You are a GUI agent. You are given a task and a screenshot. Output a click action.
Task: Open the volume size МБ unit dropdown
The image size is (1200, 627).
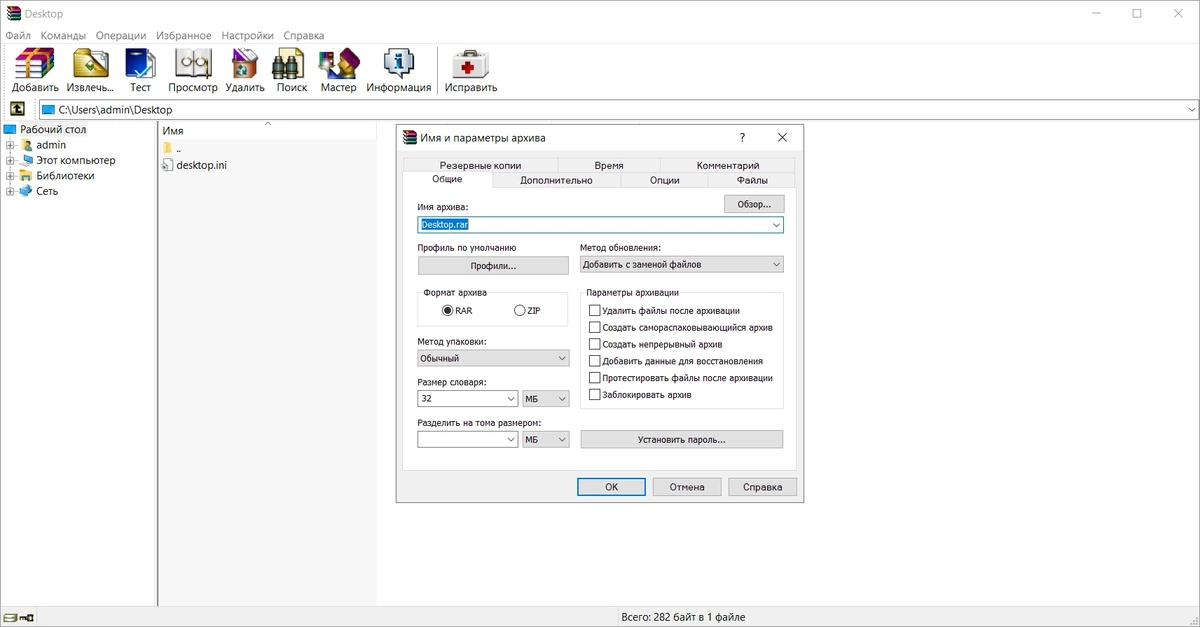point(546,439)
